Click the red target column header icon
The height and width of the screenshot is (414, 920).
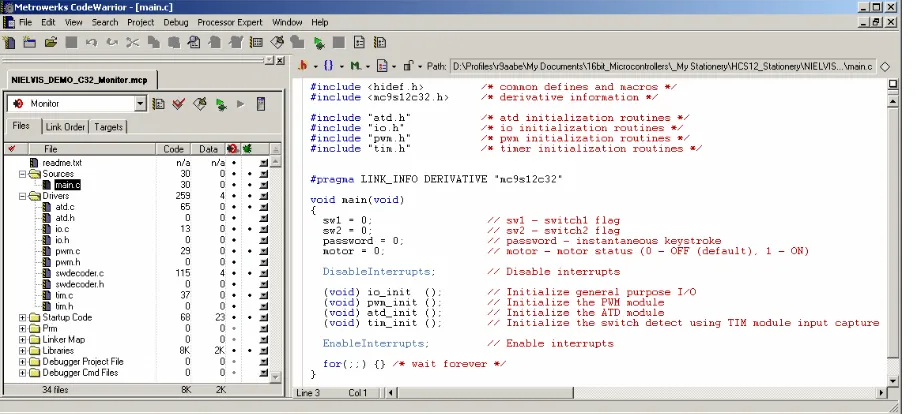[232, 149]
